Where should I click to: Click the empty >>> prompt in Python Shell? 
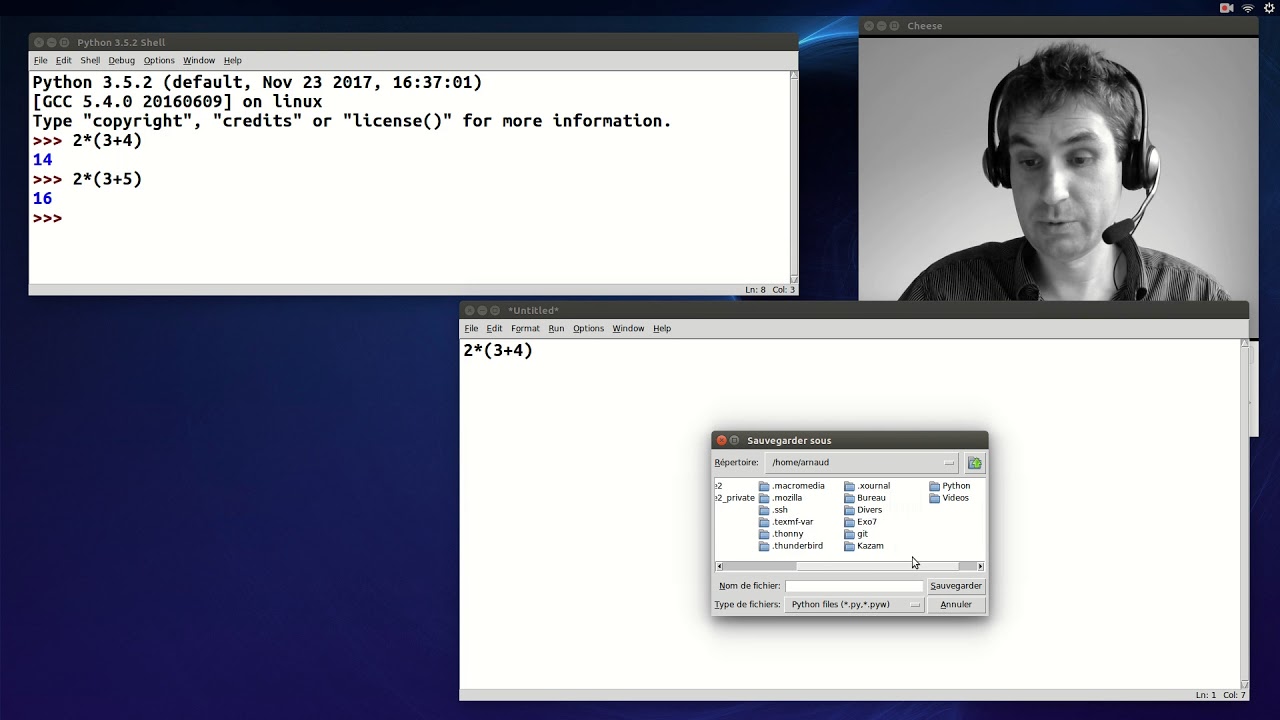(47, 219)
